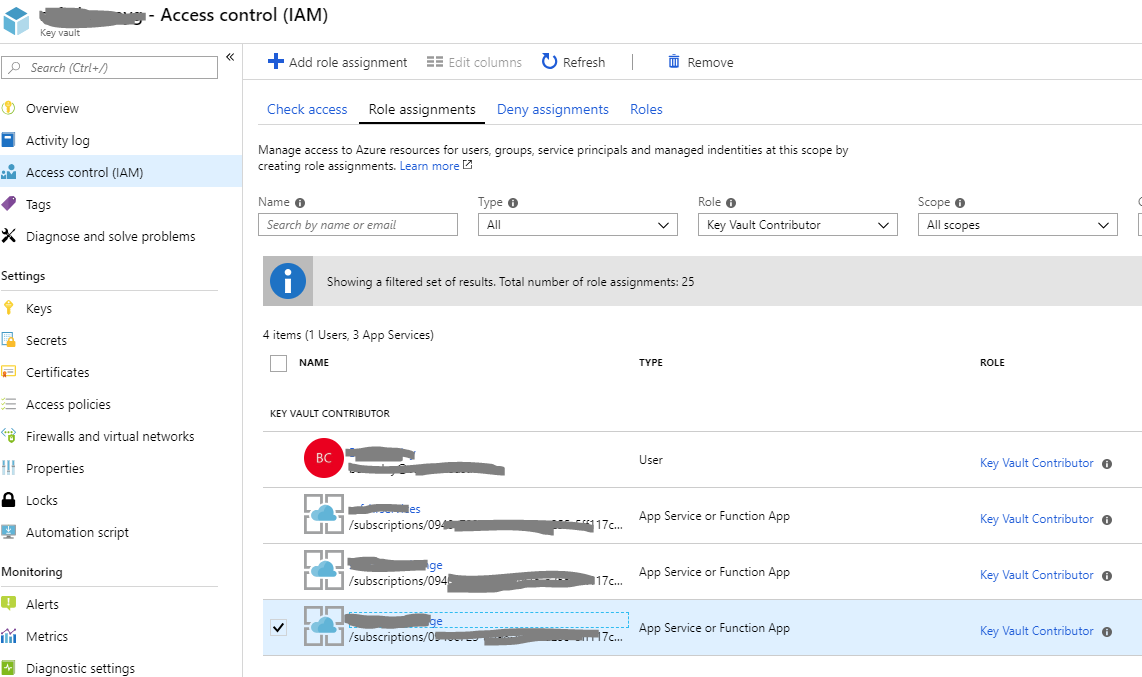Go to Secrets settings

click(x=46, y=340)
